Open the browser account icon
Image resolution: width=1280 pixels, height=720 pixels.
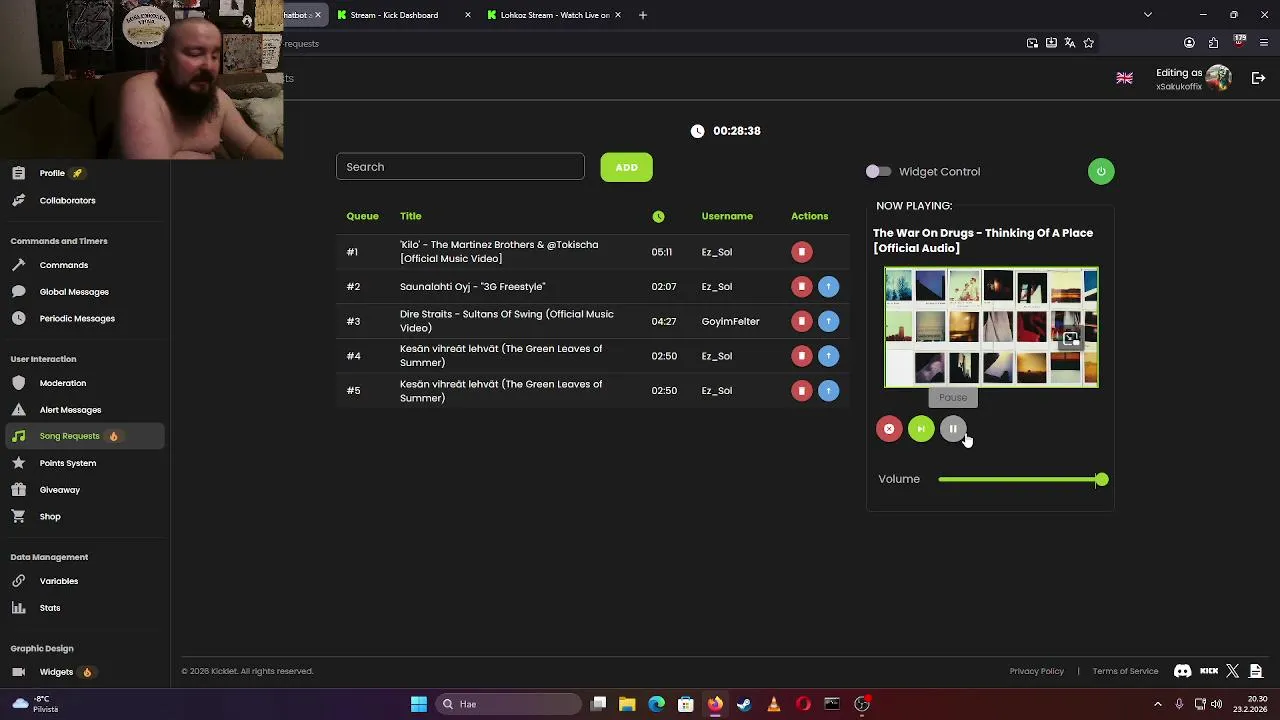1189,43
